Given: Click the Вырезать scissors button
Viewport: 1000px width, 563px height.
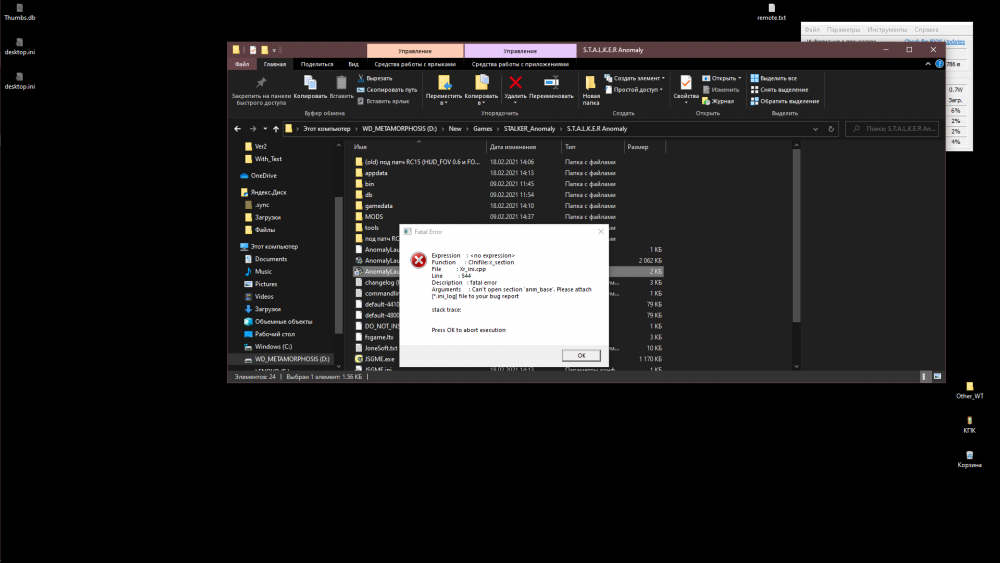Looking at the screenshot, I should (x=375, y=78).
